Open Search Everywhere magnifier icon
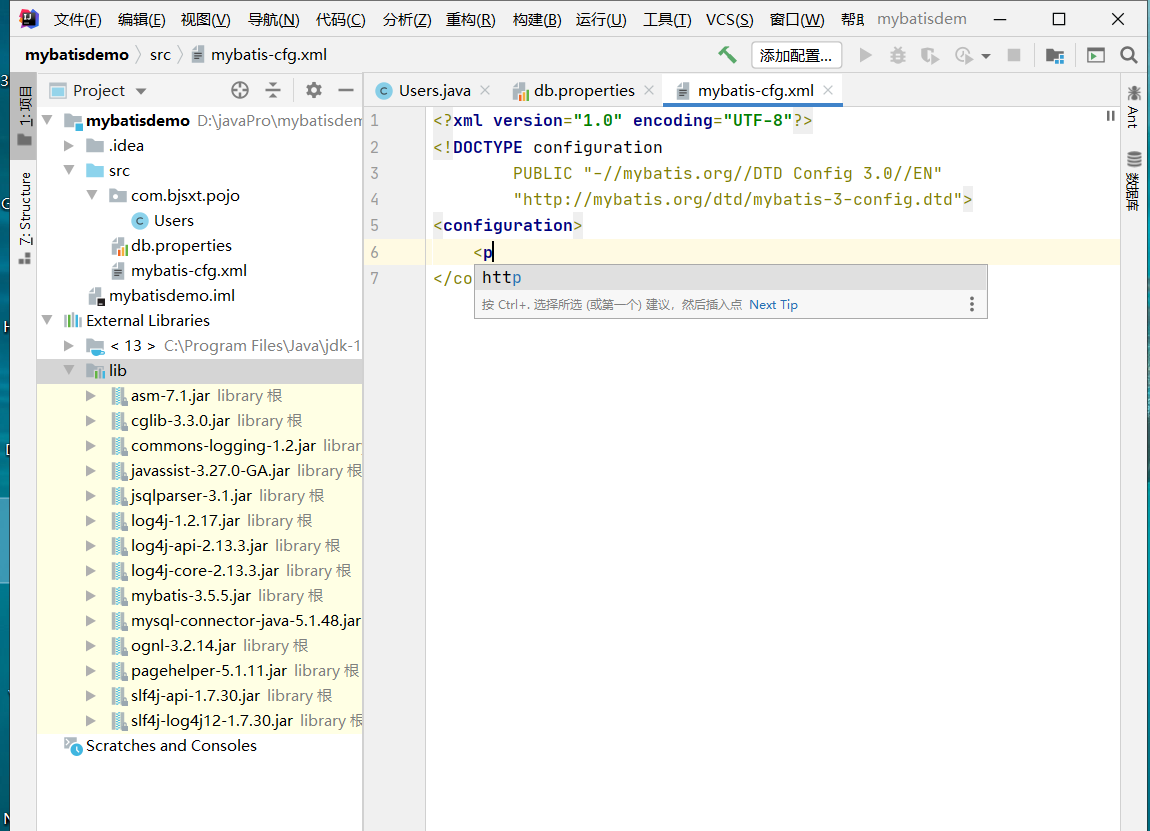 [x=1129, y=55]
